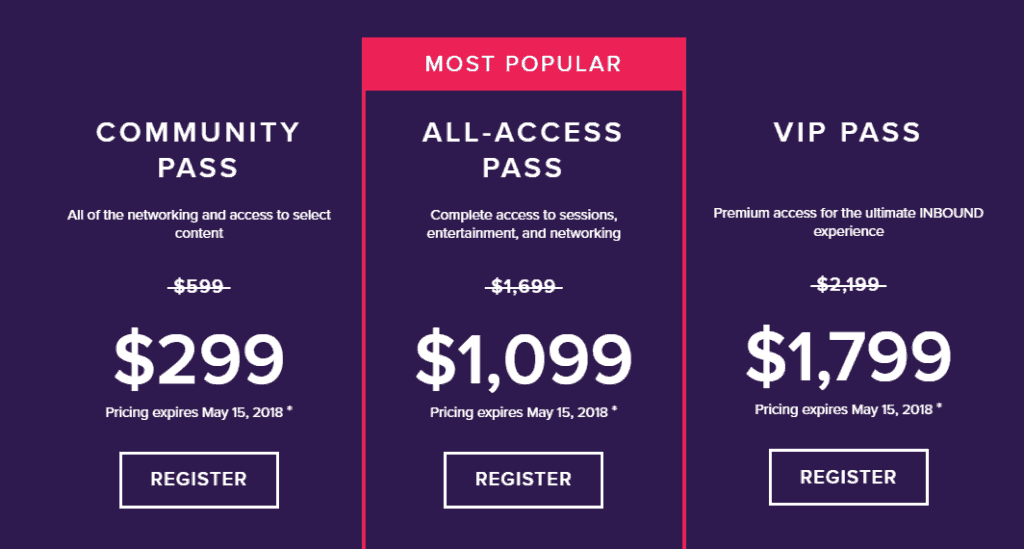The width and height of the screenshot is (1024, 549).
Task: Click the crossed-out $1,699 price
Action: point(524,286)
